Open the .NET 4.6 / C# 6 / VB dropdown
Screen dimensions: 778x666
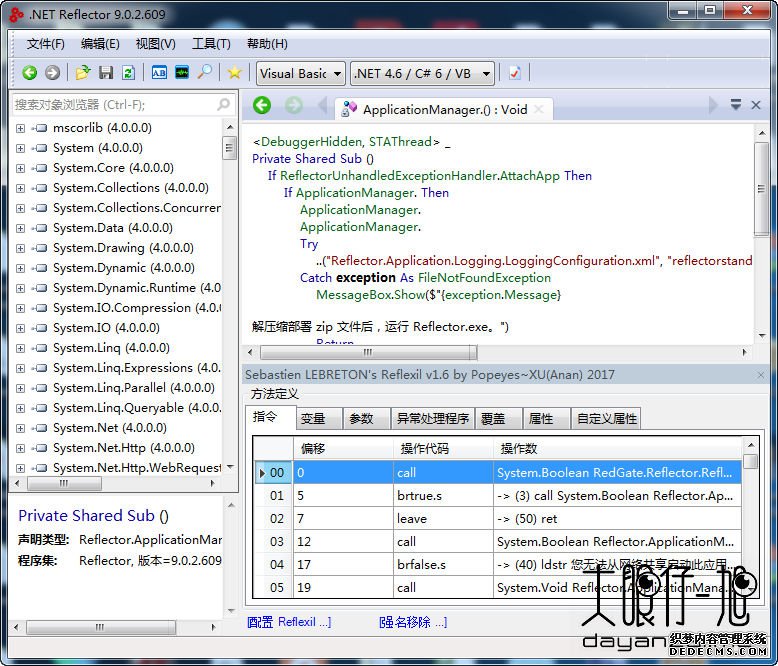tap(422, 74)
